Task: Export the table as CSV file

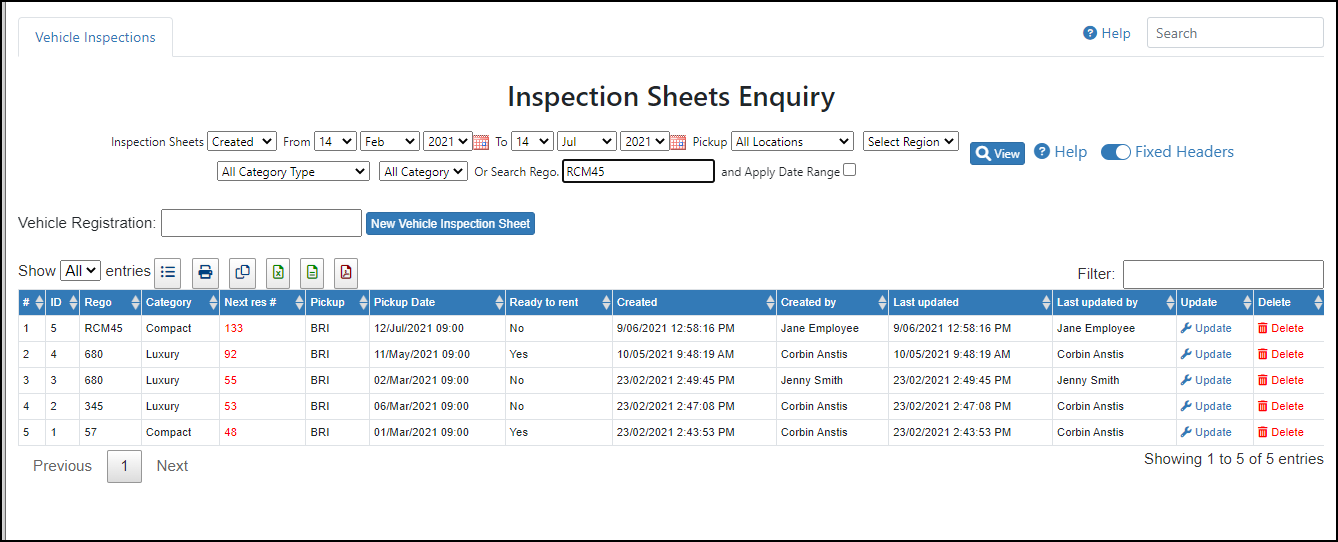Action: pos(312,272)
